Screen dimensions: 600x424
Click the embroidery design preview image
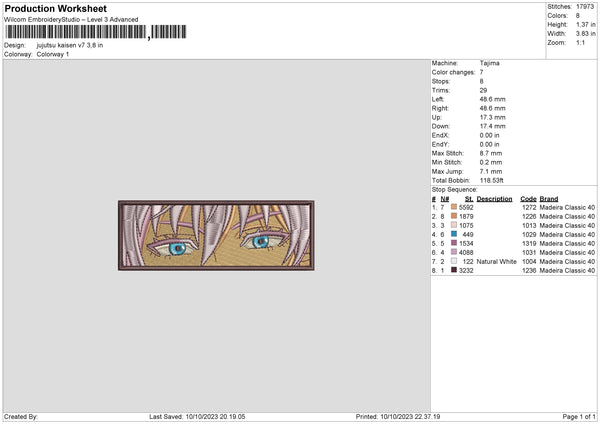point(216,235)
